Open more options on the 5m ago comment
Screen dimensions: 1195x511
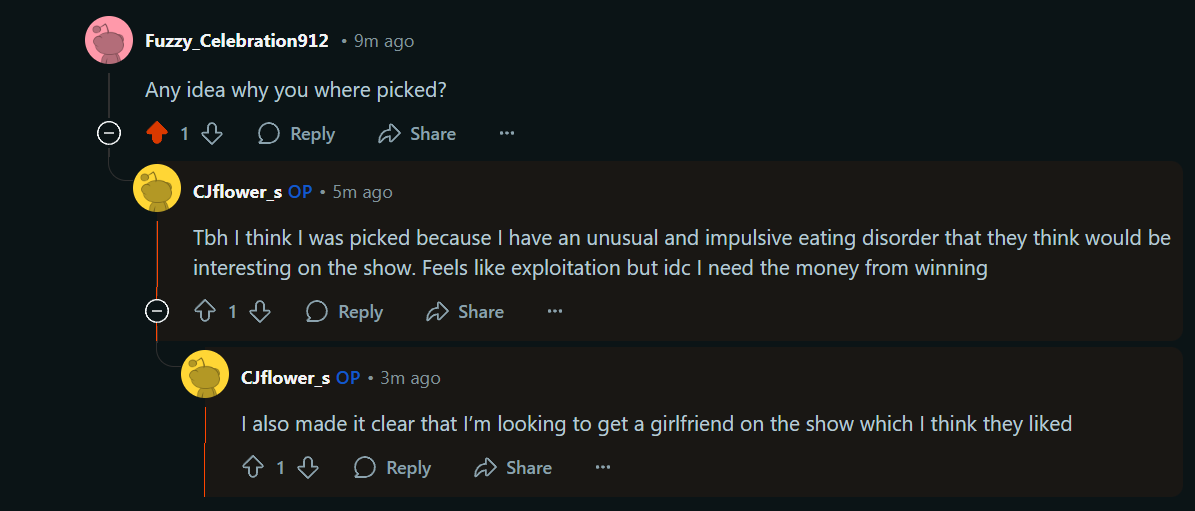point(555,311)
